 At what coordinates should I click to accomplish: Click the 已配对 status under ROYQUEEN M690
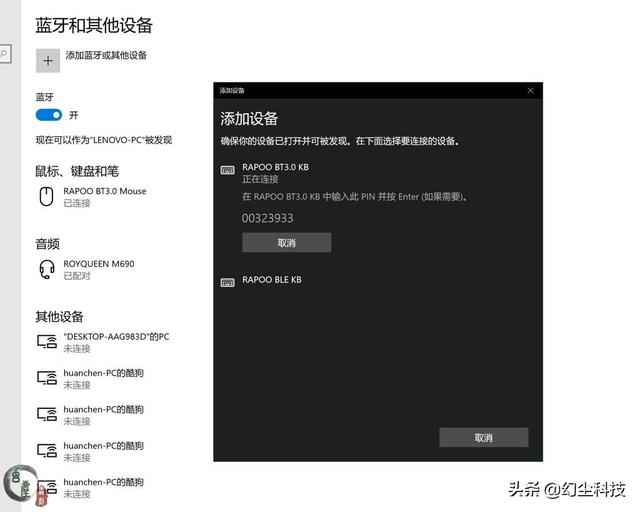[77, 276]
